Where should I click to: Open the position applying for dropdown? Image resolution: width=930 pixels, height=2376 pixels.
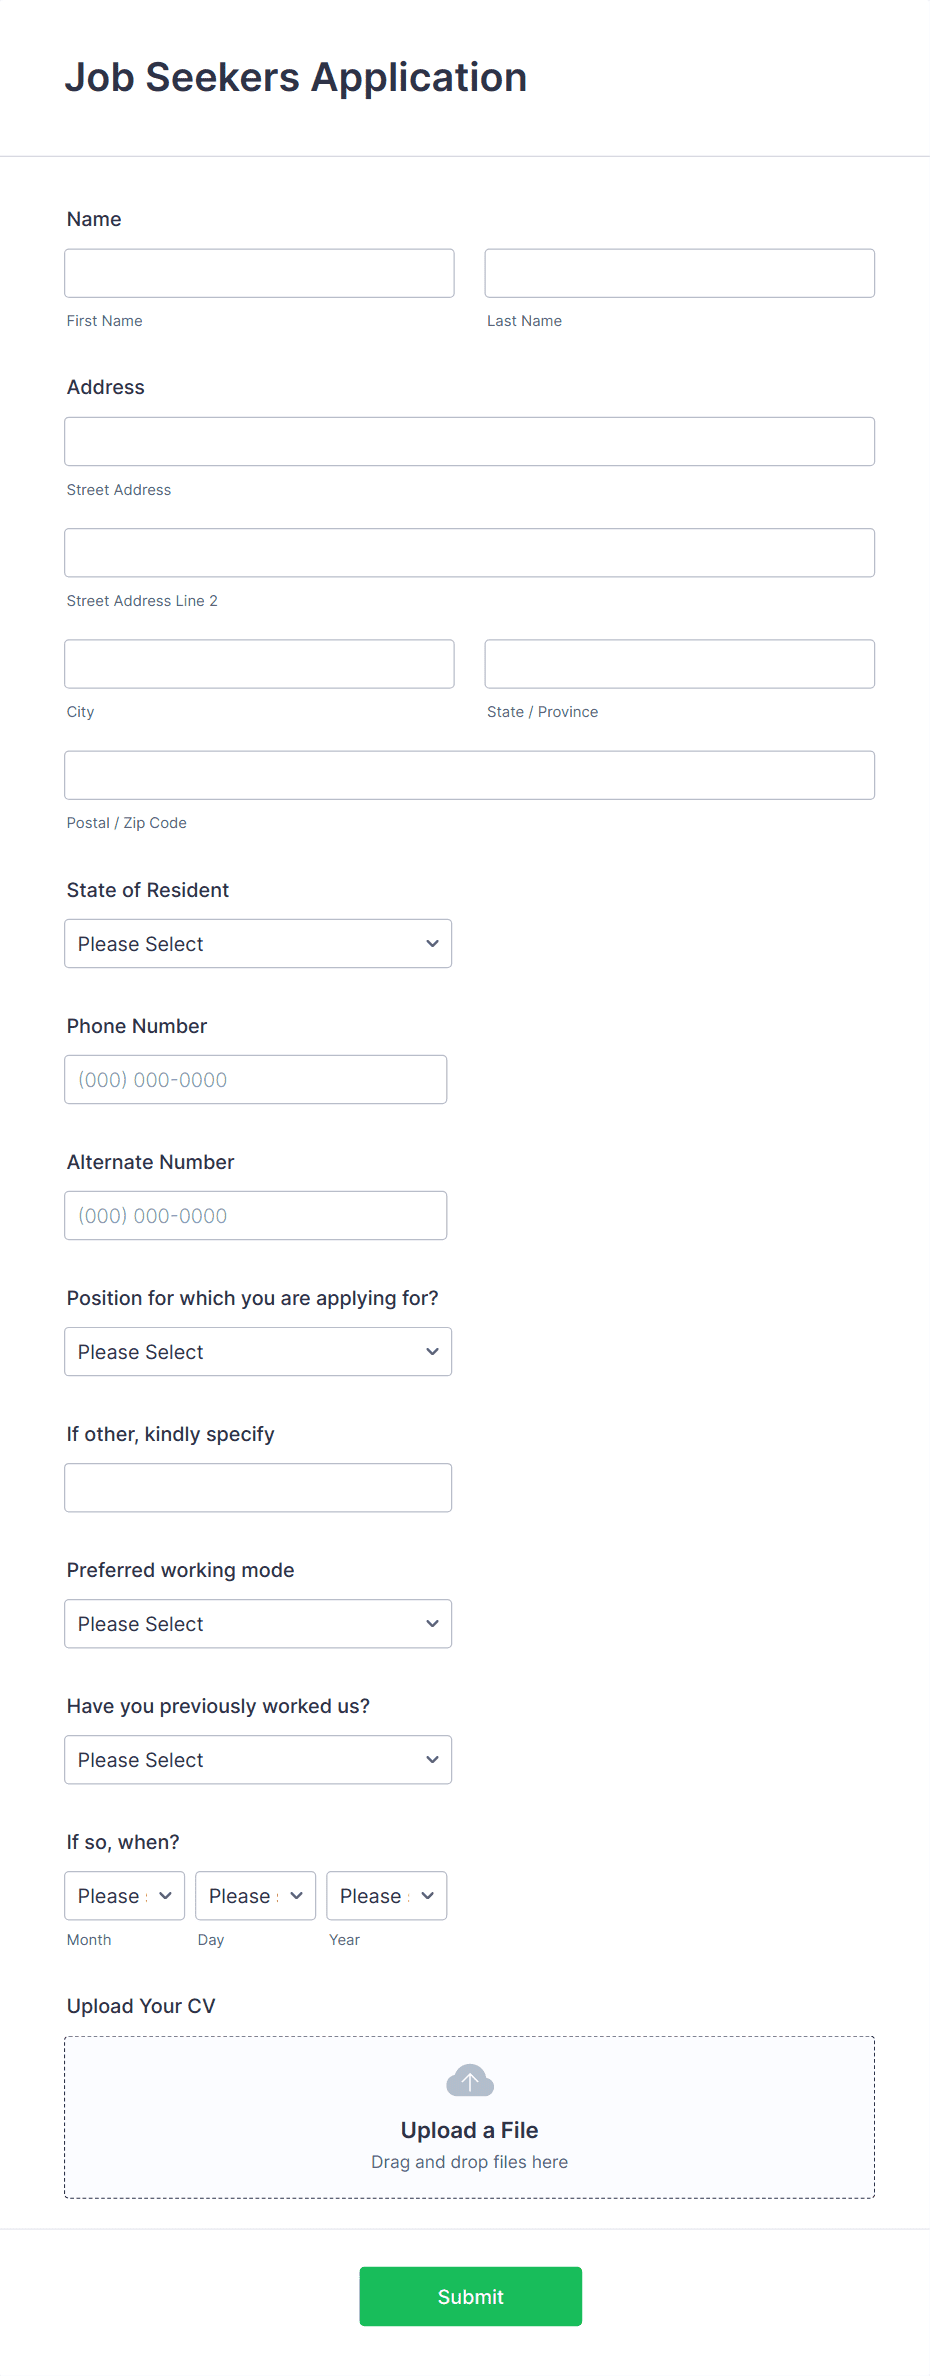pyautogui.click(x=257, y=1351)
